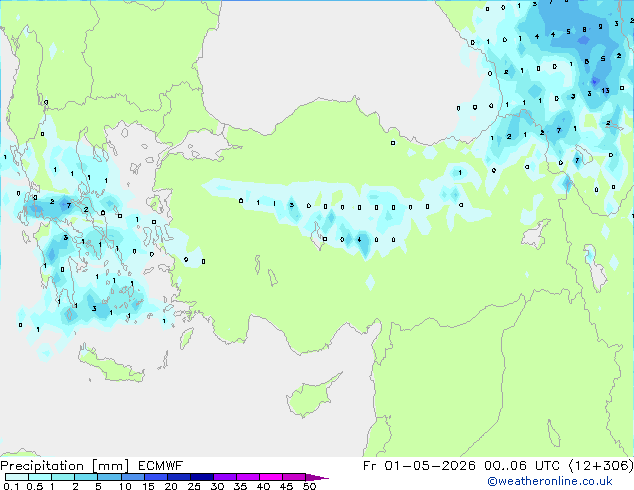The image size is (634, 490).
Task: Click the "10" legend scale label
Action: pyautogui.click(x=125, y=486)
